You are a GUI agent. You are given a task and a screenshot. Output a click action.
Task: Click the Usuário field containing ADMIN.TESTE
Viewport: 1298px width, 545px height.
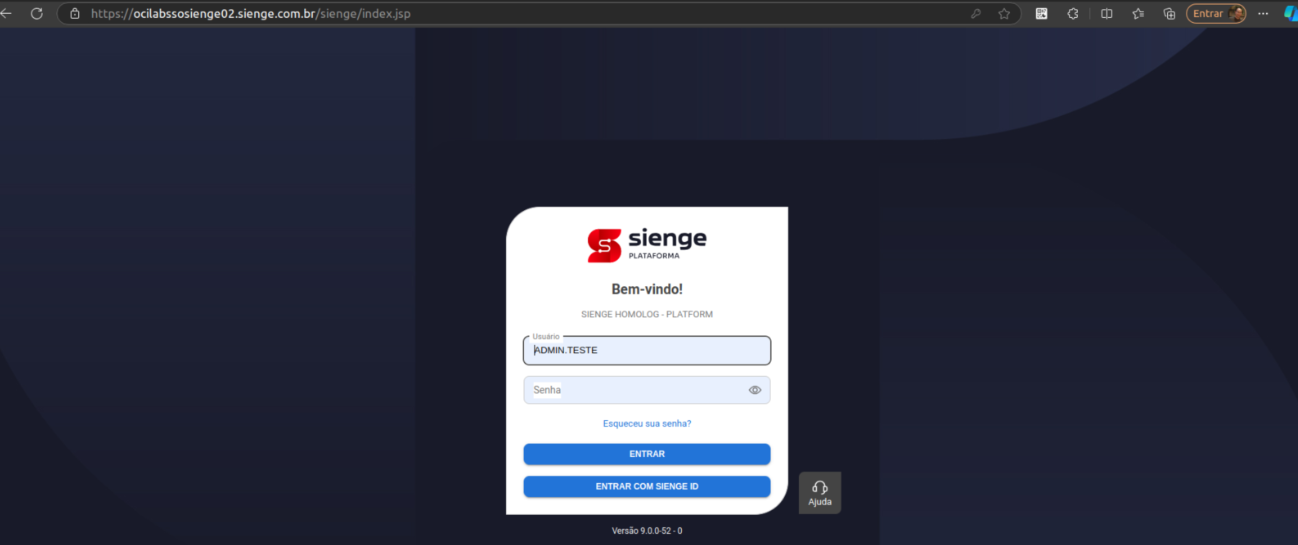(x=647, y=350)
